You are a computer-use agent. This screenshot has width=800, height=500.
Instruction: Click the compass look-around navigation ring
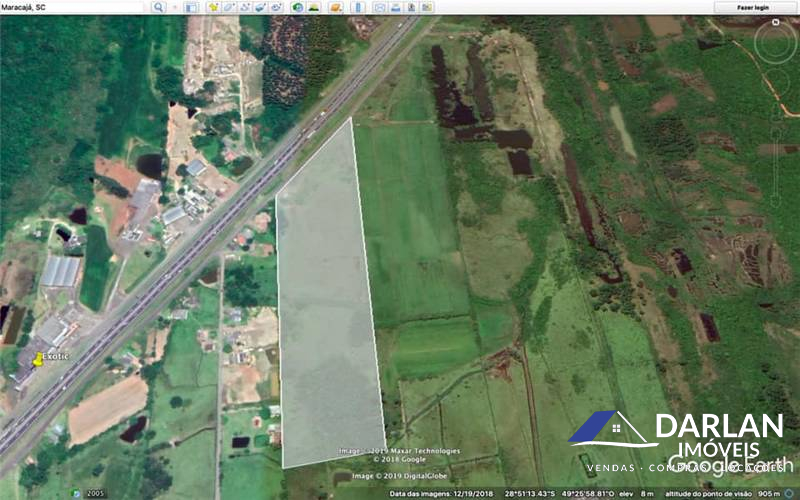point(775,42)
